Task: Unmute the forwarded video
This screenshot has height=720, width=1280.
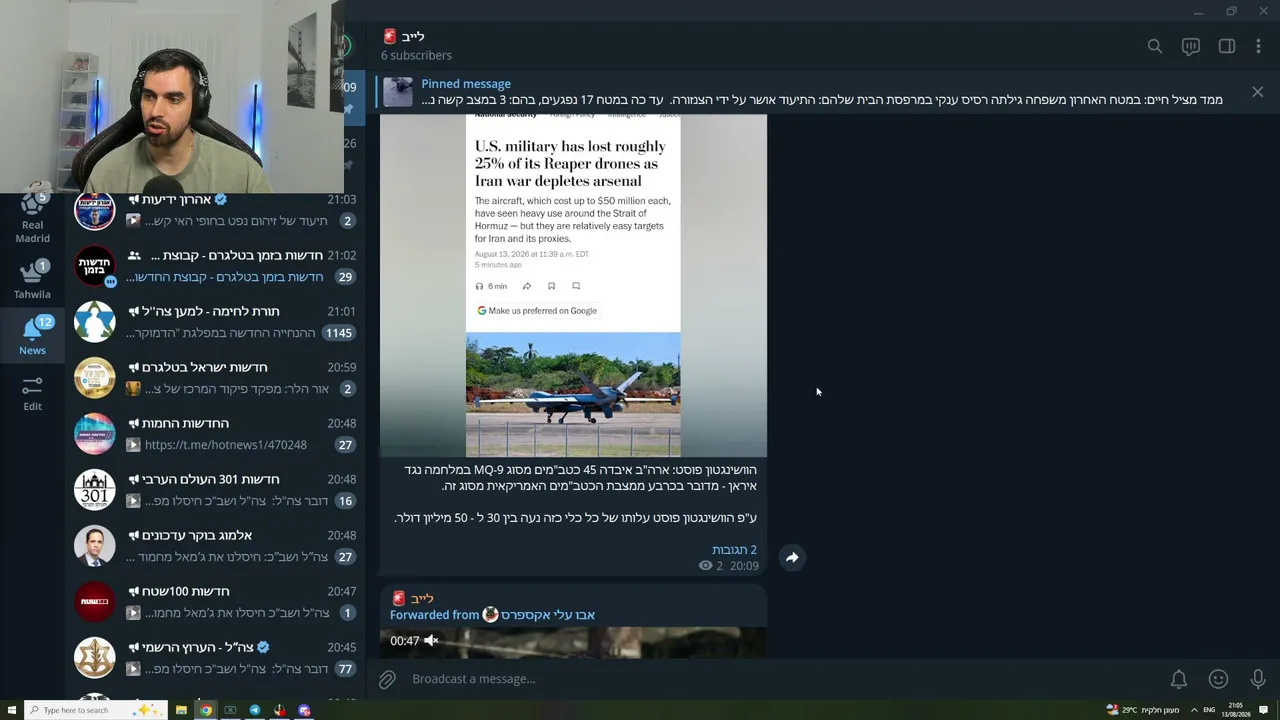Action: [x=431, y=641]
